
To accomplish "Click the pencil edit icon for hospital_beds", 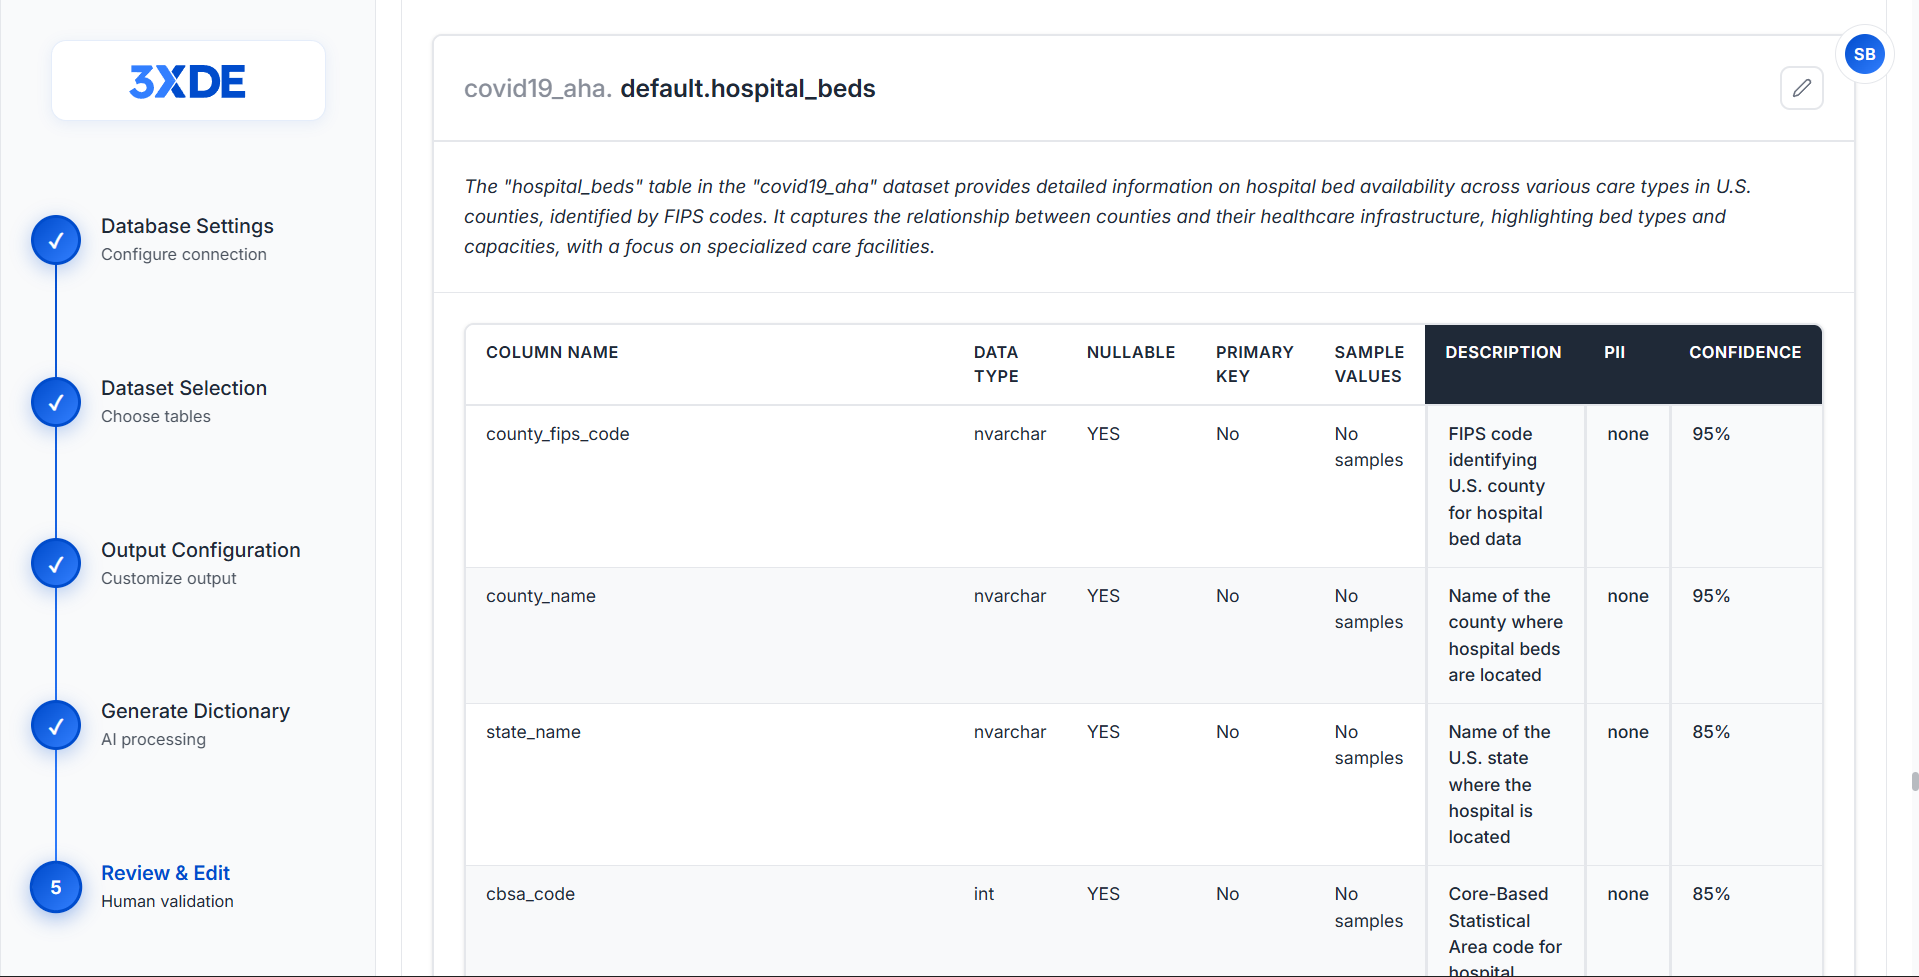I will pos(1801,88).
